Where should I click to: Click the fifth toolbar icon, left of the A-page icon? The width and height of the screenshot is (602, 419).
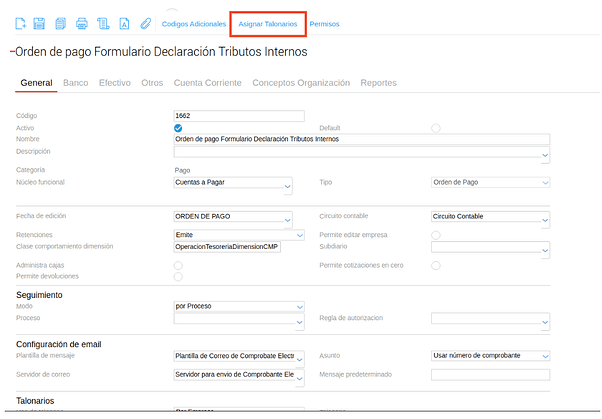point(103,22)
